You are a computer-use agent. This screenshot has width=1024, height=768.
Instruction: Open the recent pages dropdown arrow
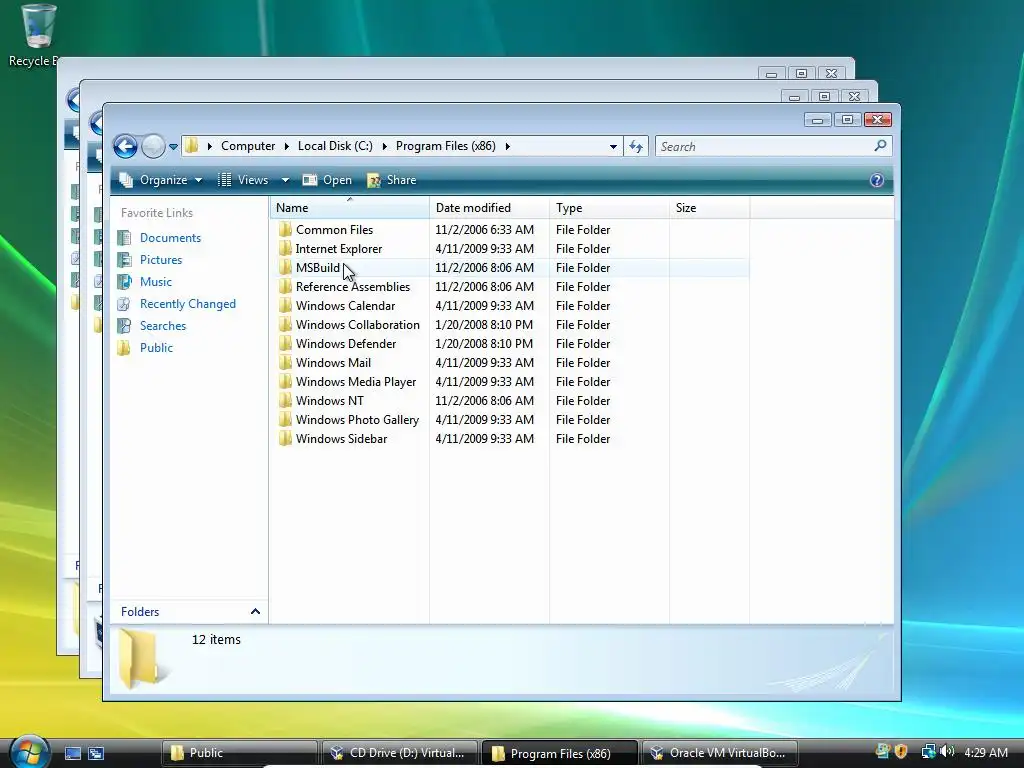173,147
